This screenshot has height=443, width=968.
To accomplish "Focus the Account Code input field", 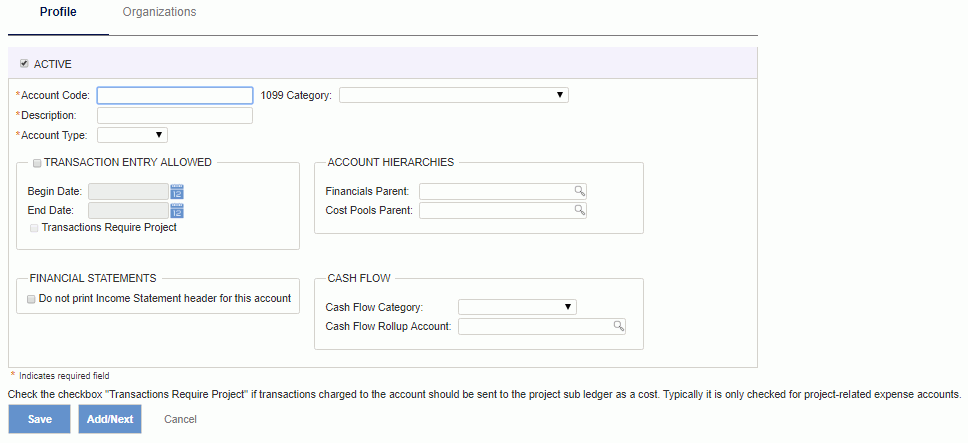I will 175,95.
